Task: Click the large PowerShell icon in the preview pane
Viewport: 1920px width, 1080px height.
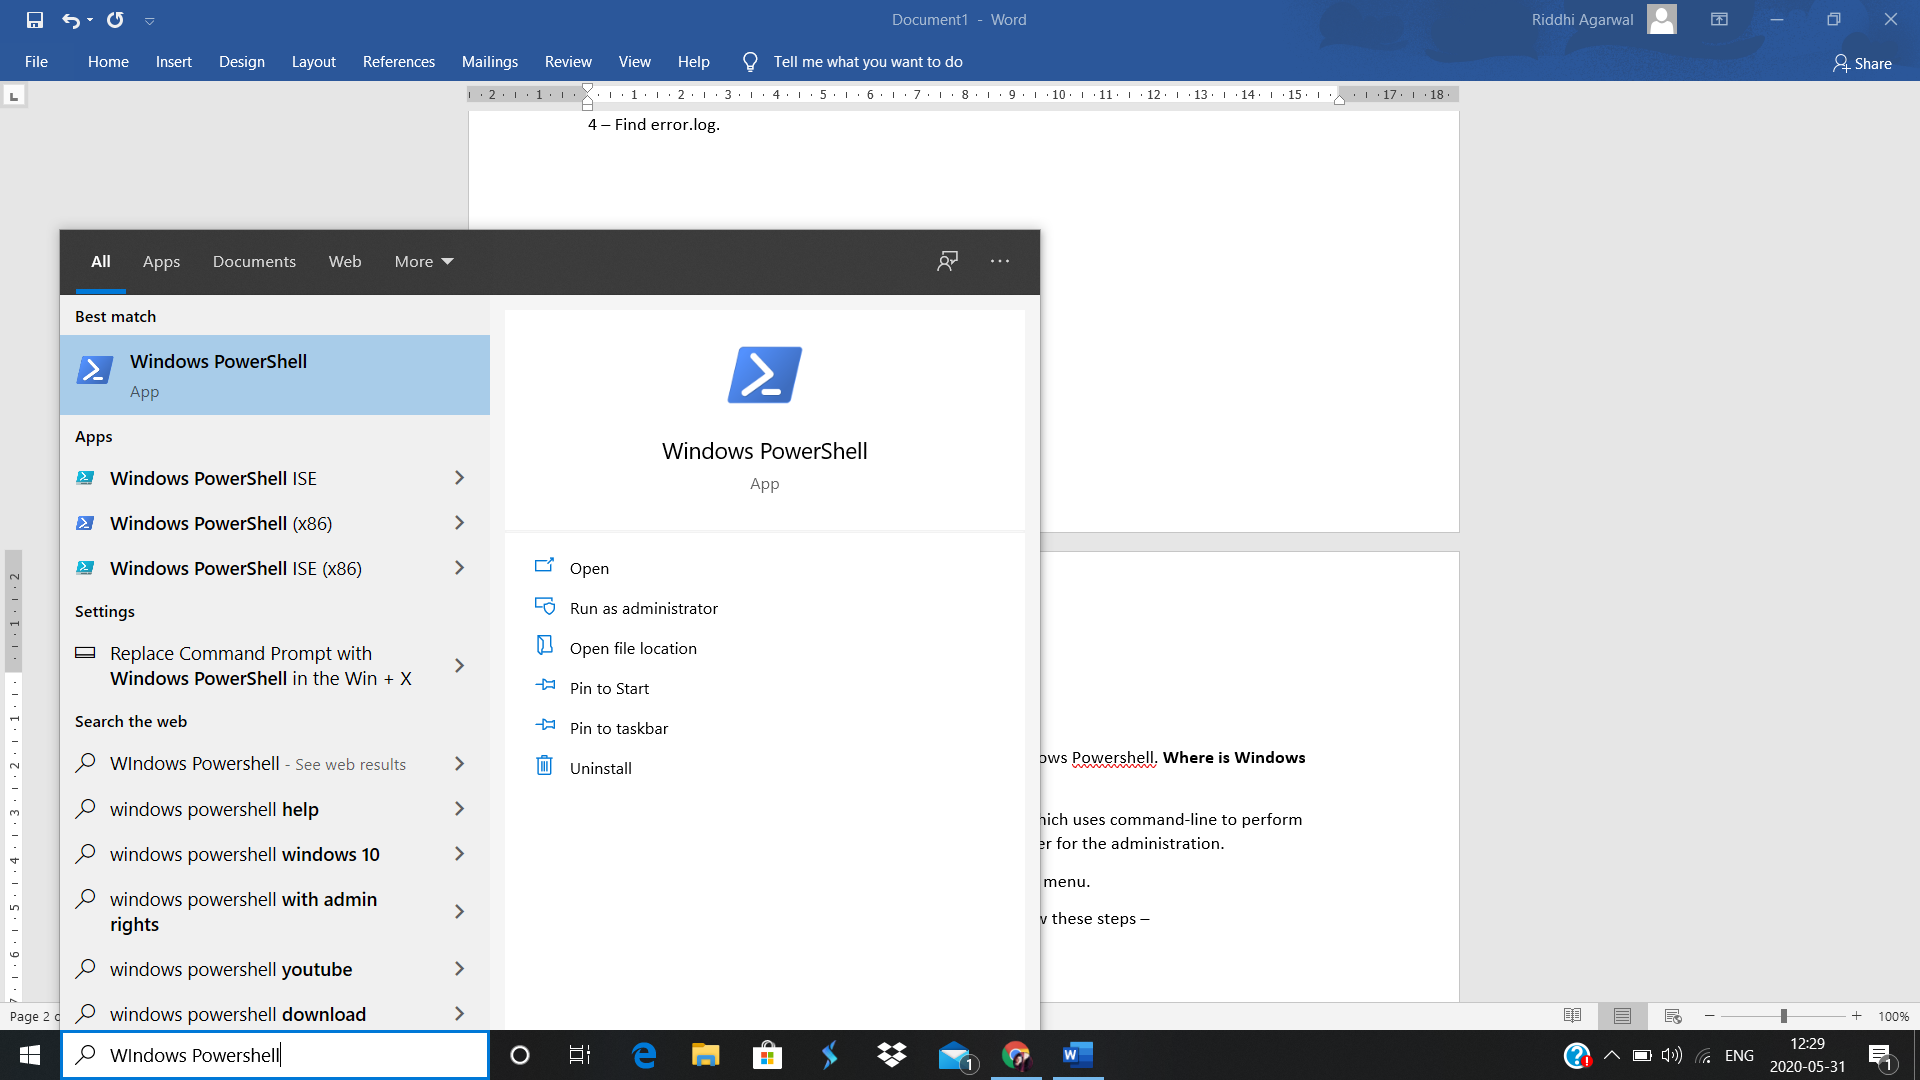Action: pyautogui.click(x=764, y=375)
